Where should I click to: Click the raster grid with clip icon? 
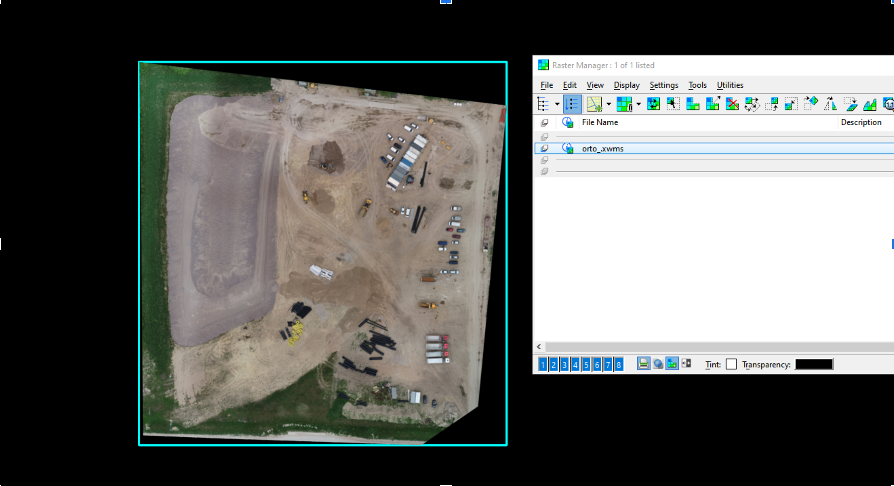[x=624, y=104]
